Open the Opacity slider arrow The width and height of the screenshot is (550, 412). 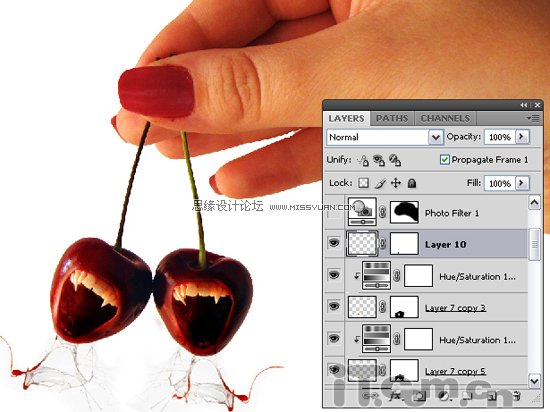click(x=522, y=137)
